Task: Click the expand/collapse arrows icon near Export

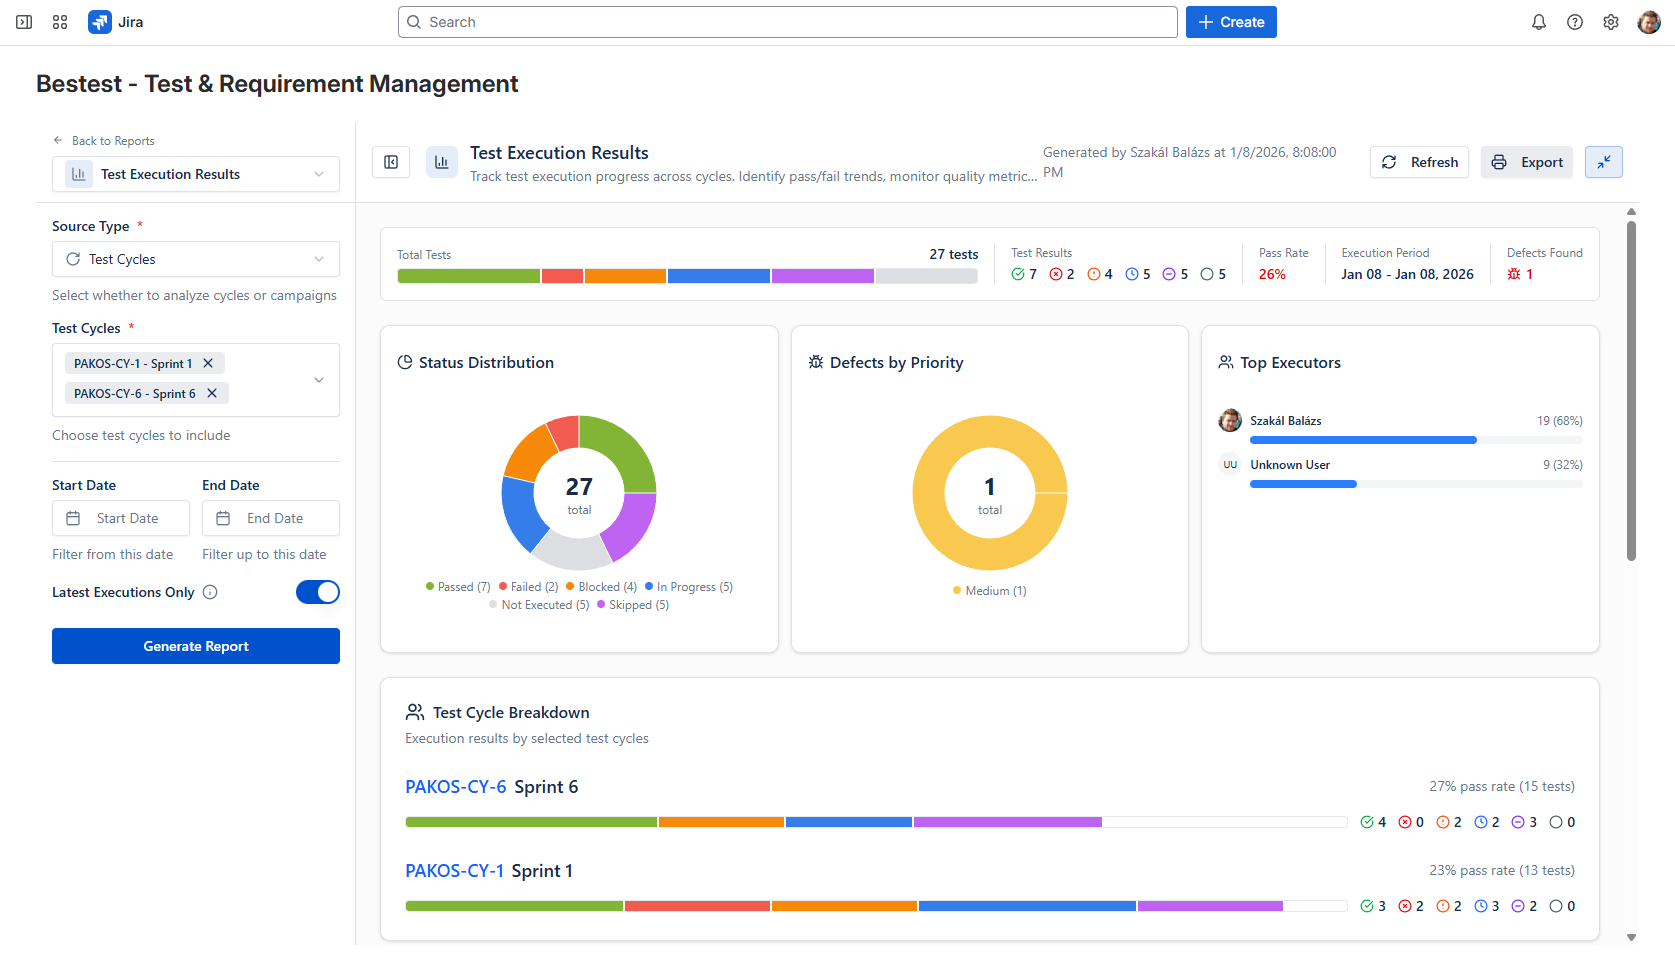Action: click(1603, 161)
